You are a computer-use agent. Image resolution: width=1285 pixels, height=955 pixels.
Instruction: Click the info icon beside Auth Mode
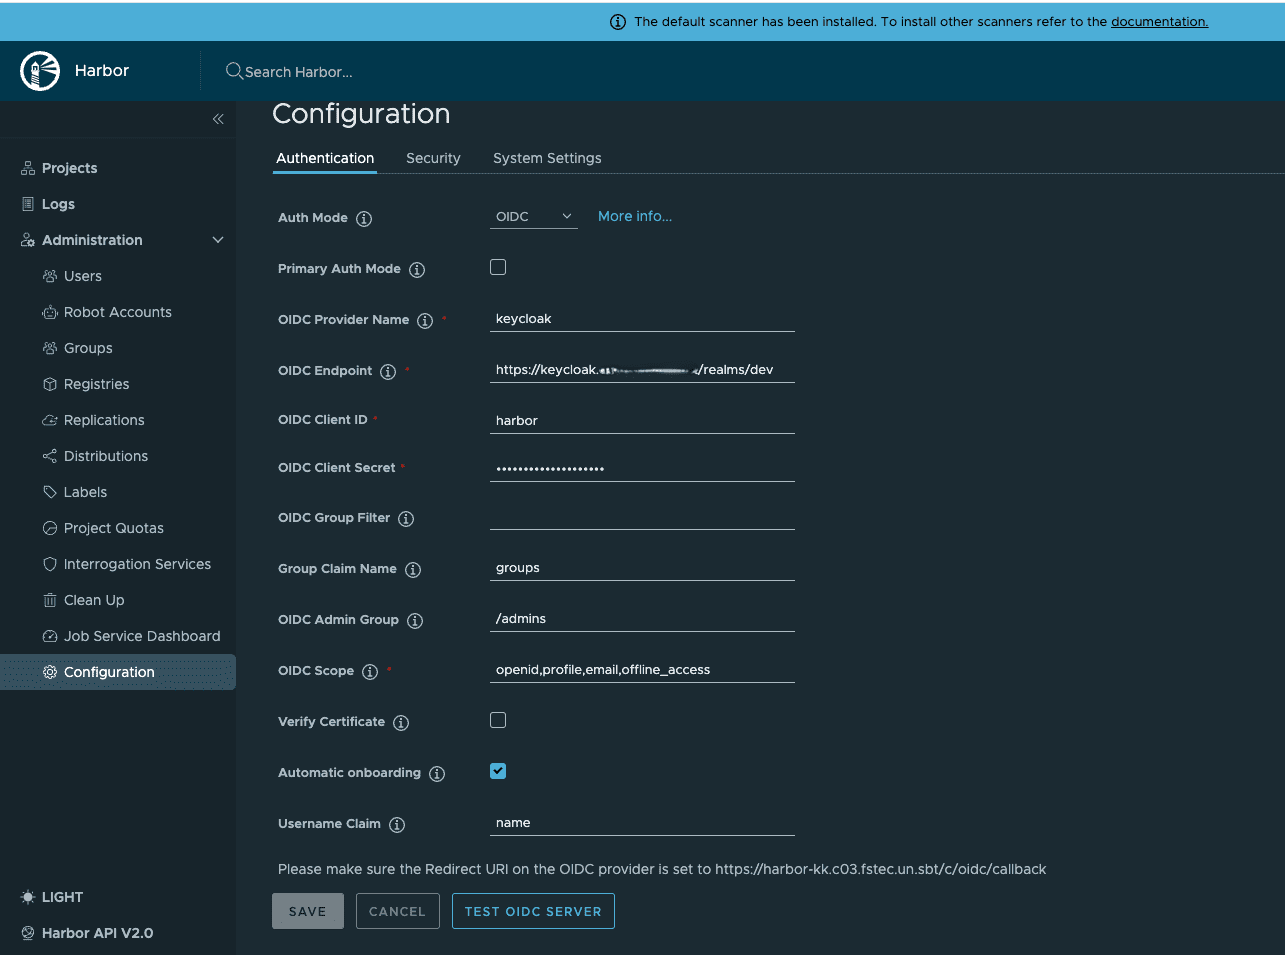tap(364, 219)
